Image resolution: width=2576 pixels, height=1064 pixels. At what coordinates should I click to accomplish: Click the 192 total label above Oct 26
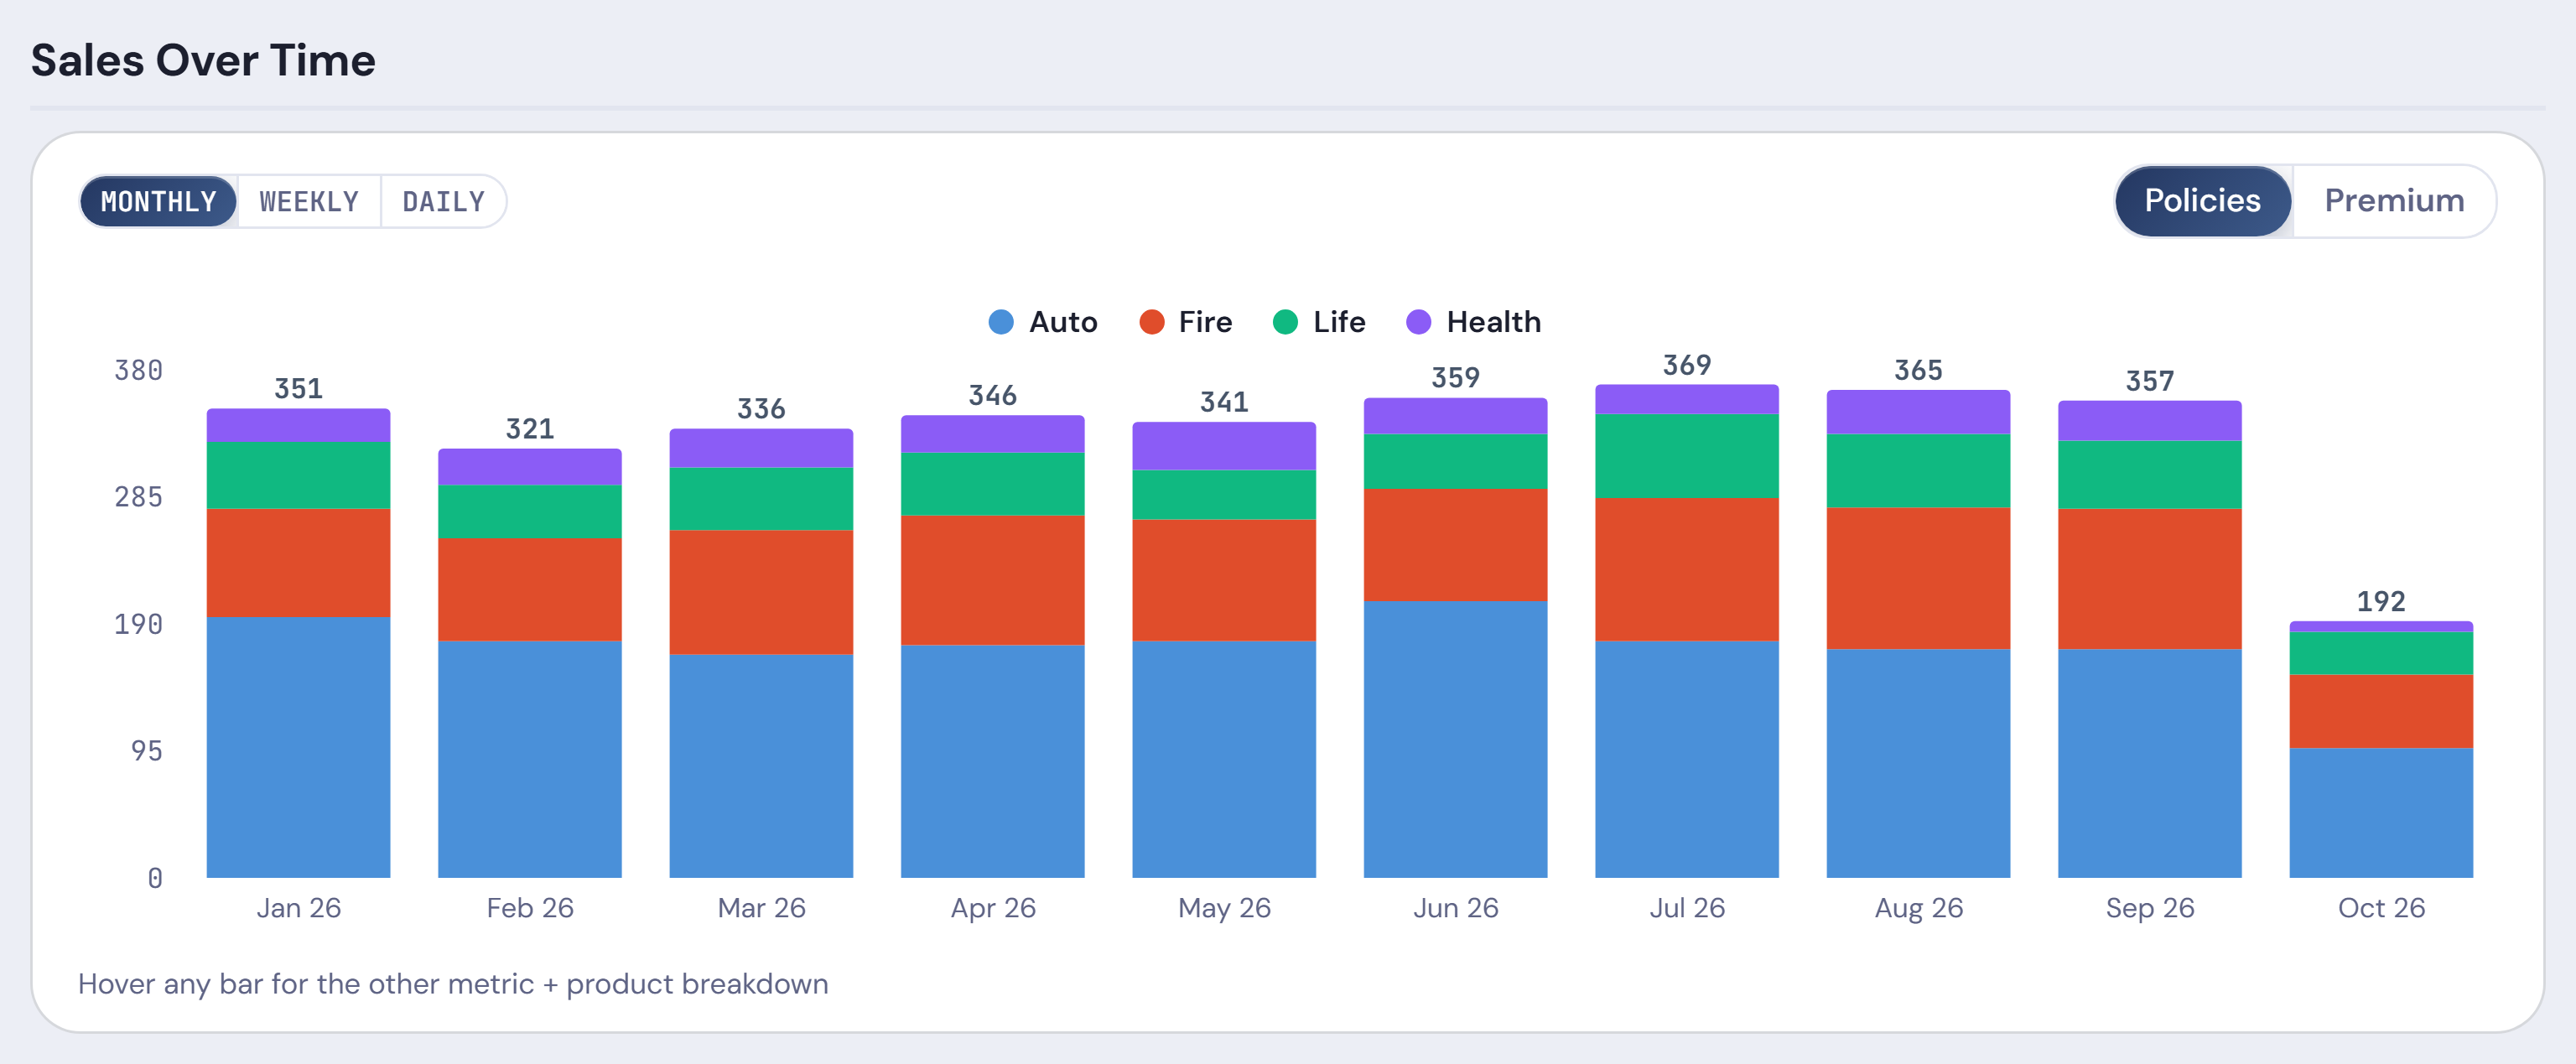(x=2381, y=601)
